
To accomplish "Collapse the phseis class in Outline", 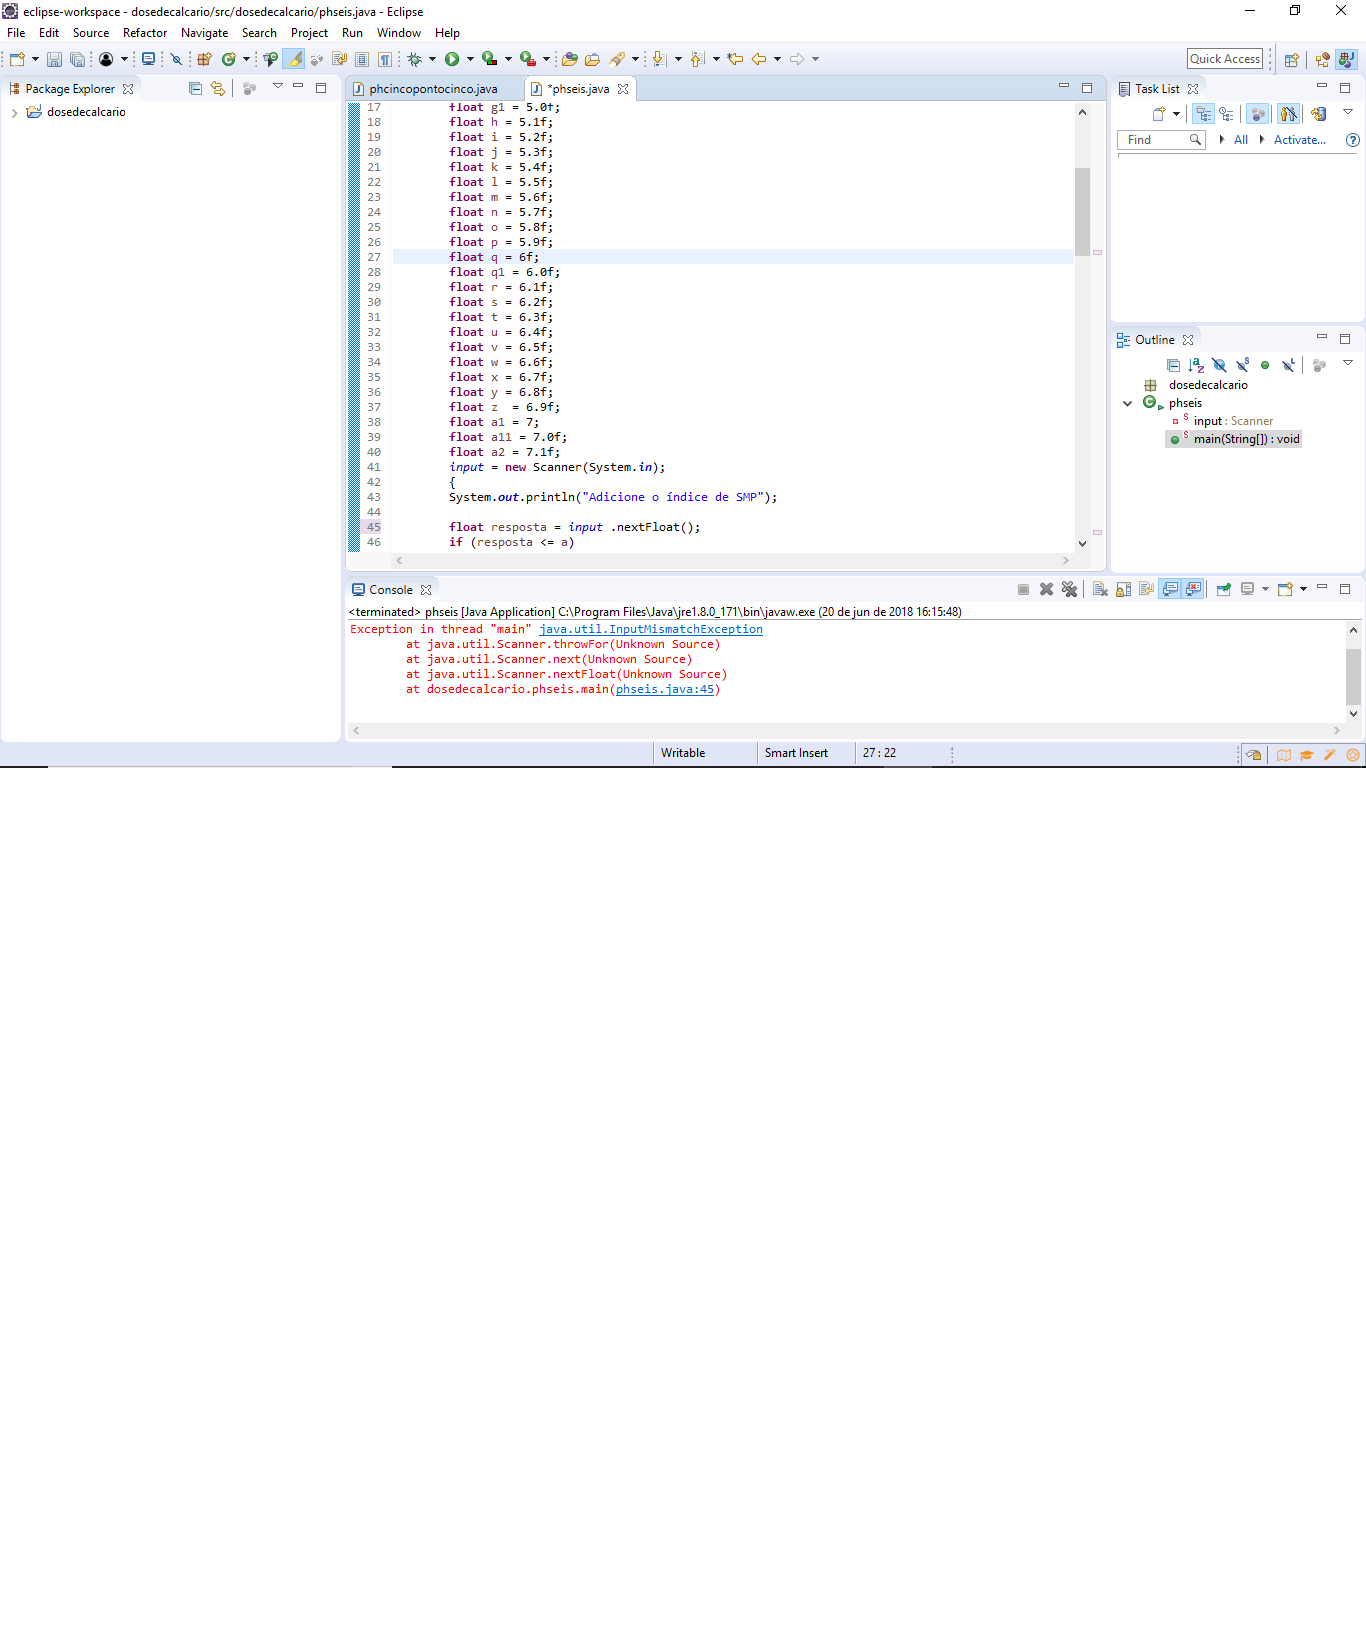I will point(1128,403).
